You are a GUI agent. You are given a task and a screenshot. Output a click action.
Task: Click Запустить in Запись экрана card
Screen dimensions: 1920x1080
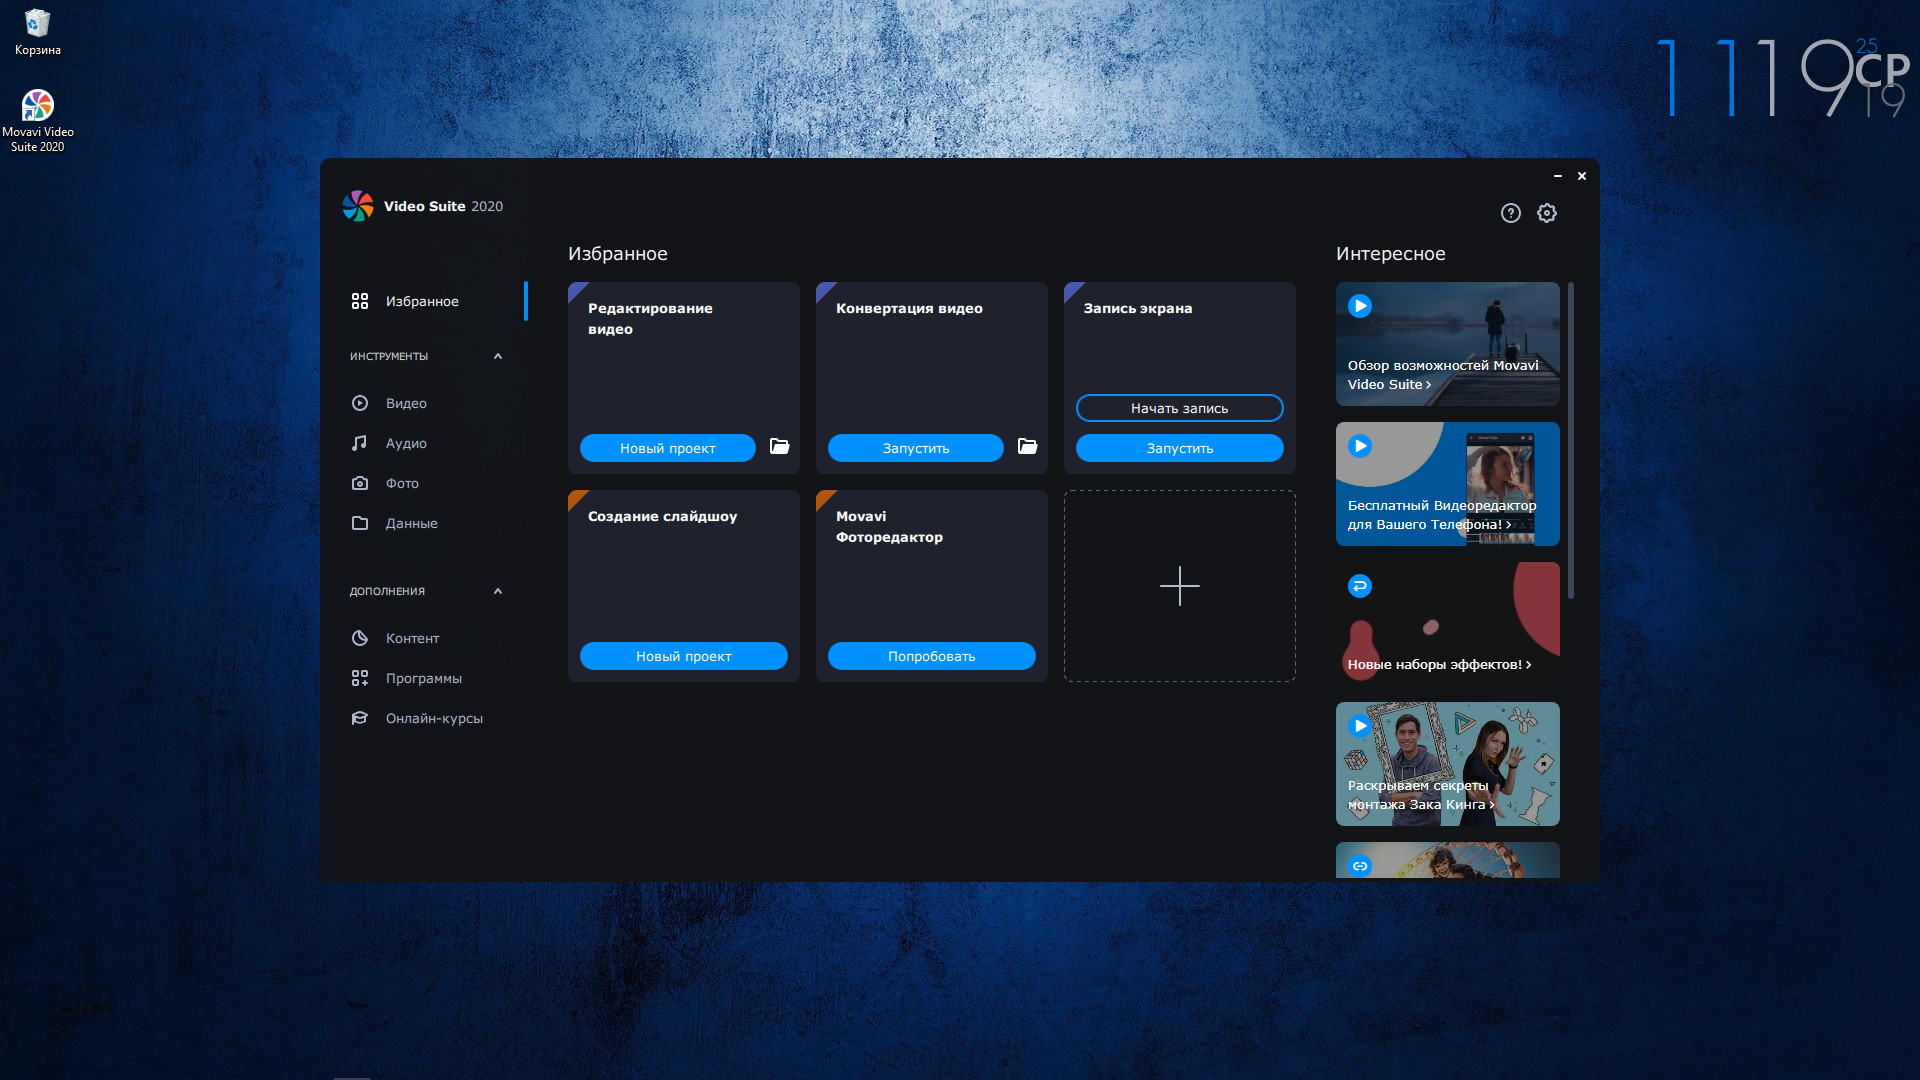tap(1180, 448)
